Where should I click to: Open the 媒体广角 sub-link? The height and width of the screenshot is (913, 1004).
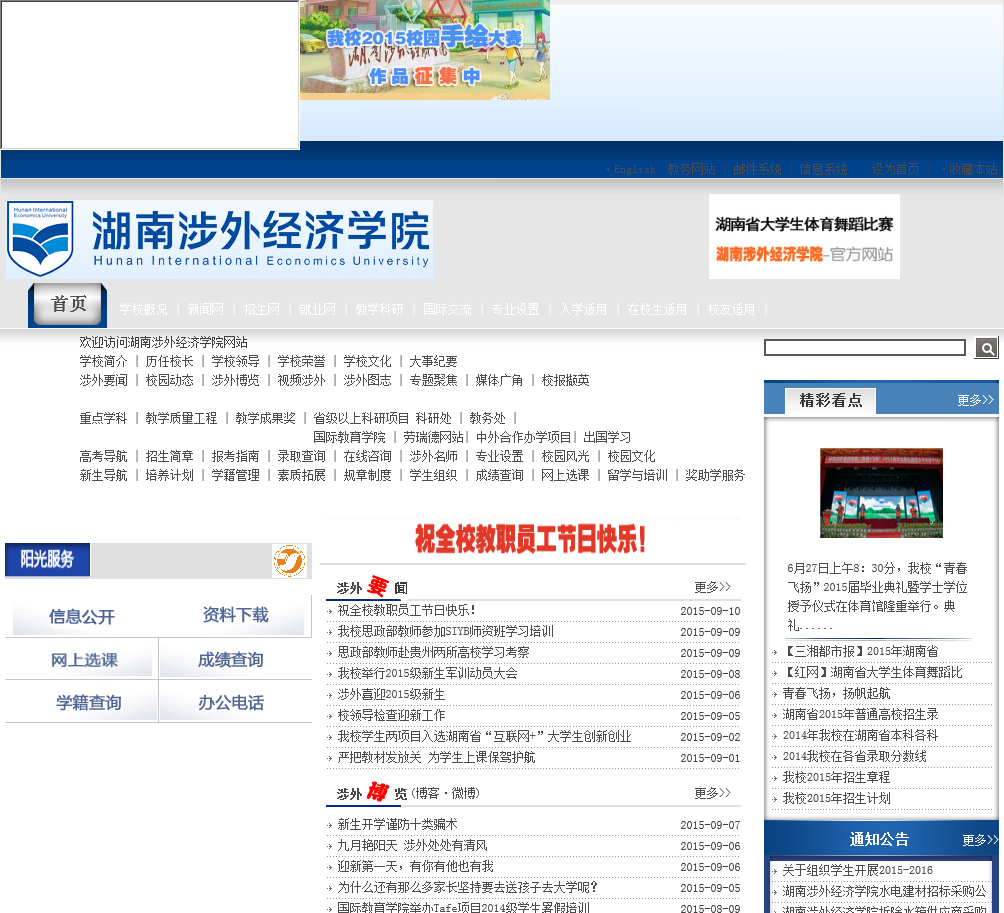(x=499, y=380)
